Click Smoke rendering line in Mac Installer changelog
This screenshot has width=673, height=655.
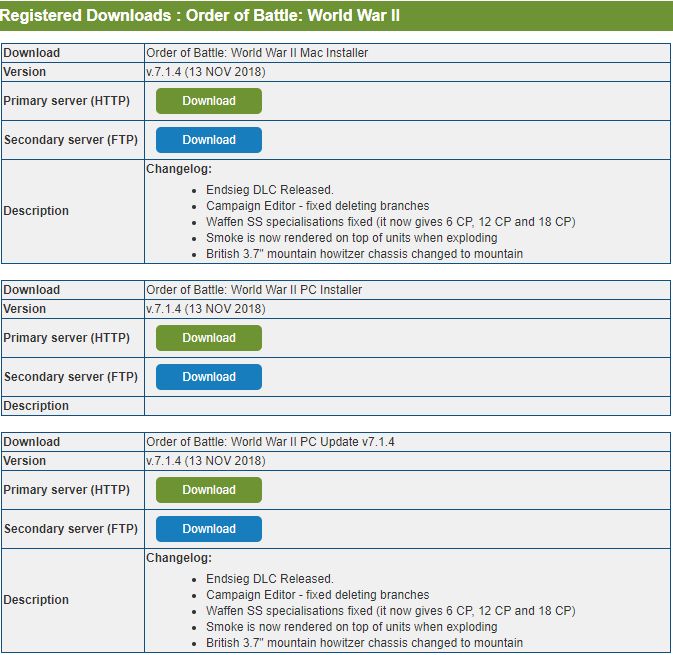pyautogui.click(x=352, y=237)
